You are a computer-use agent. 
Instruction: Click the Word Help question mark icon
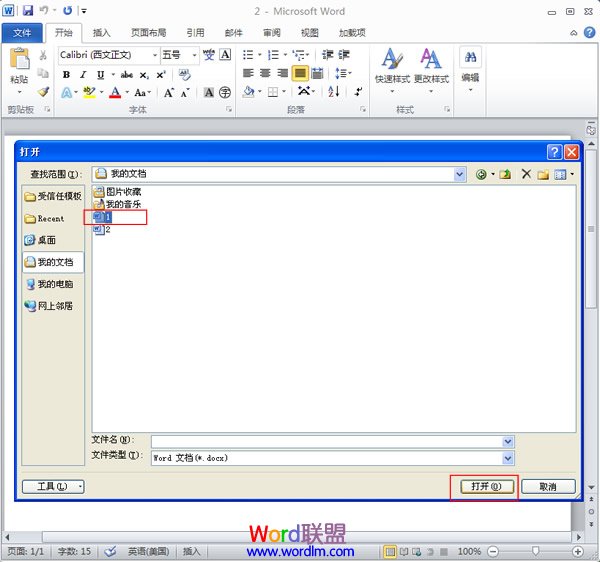click(589, 33)
